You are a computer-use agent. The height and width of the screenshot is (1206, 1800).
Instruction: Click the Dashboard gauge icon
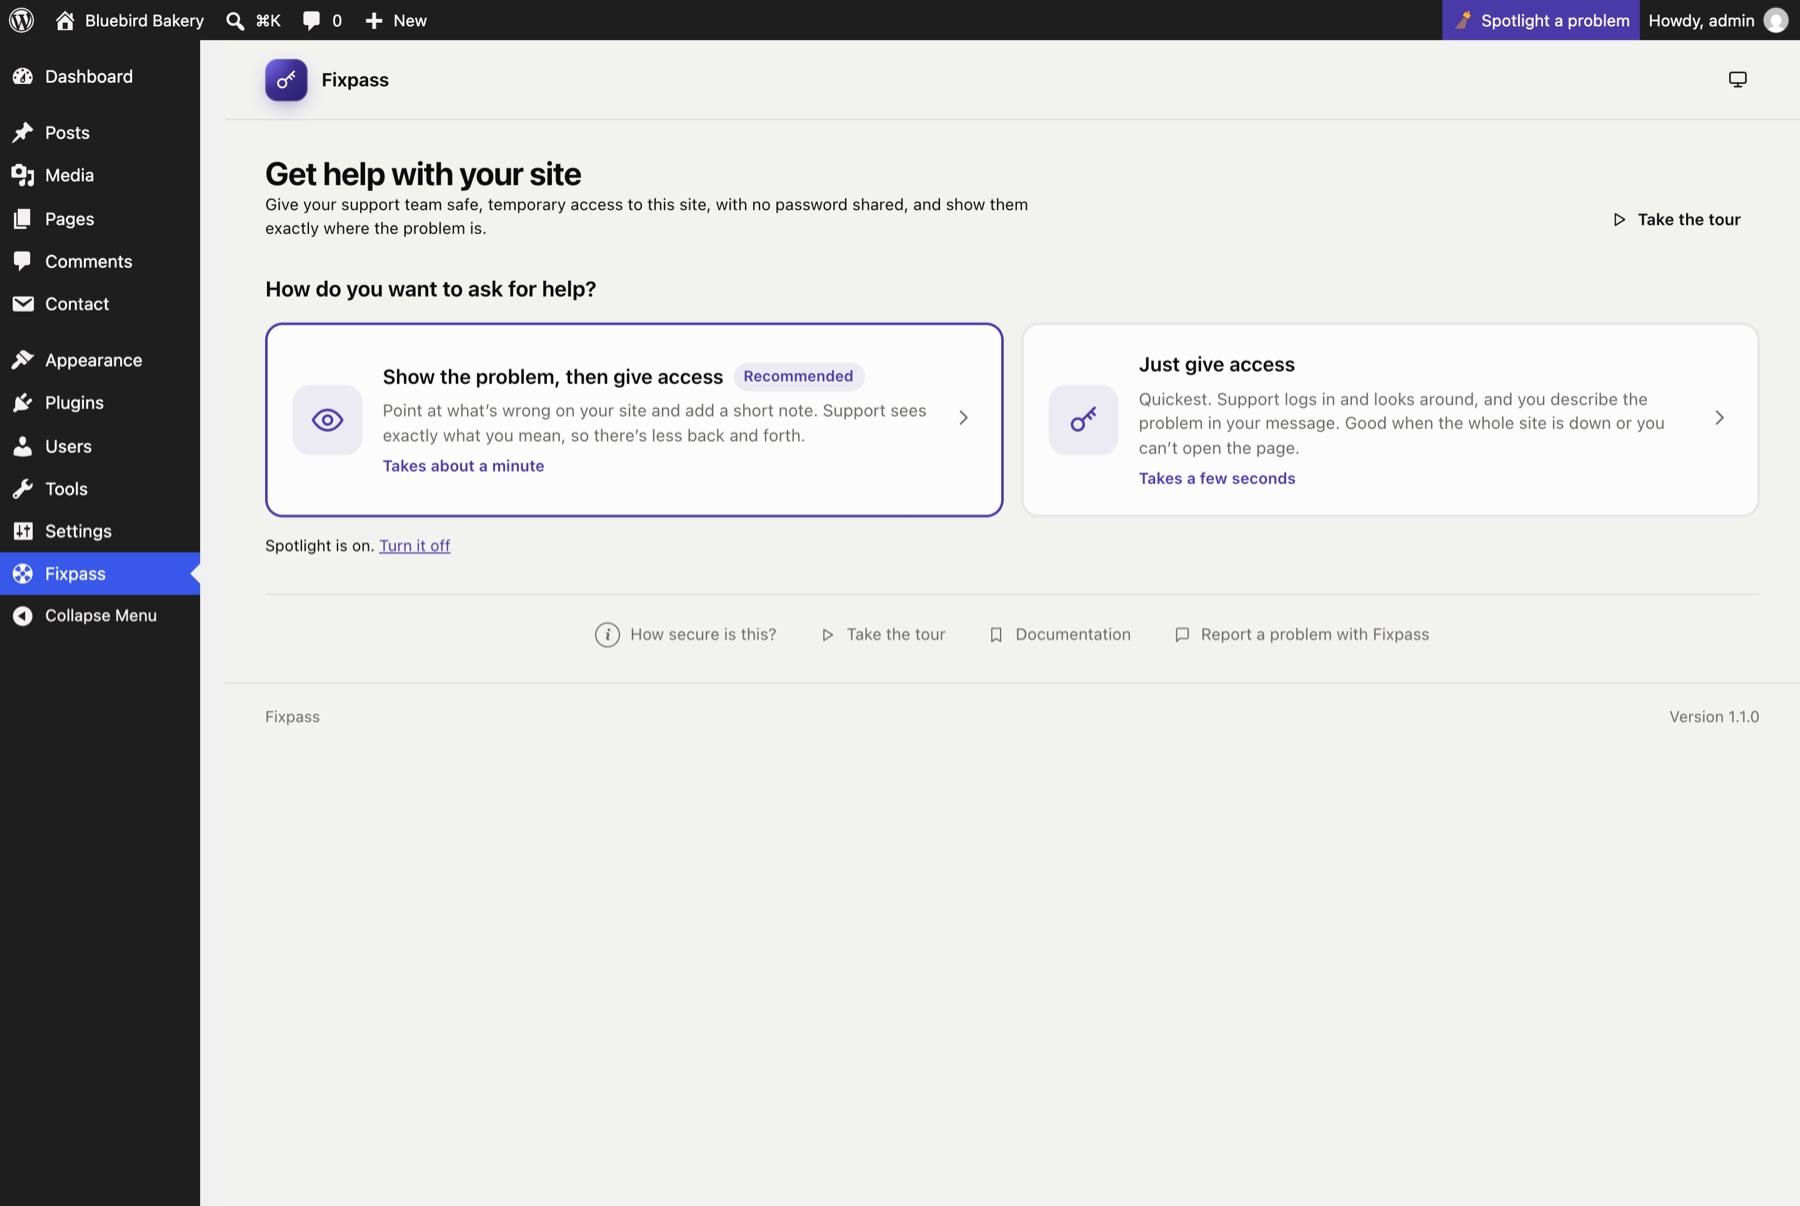[x=23, y=76]
